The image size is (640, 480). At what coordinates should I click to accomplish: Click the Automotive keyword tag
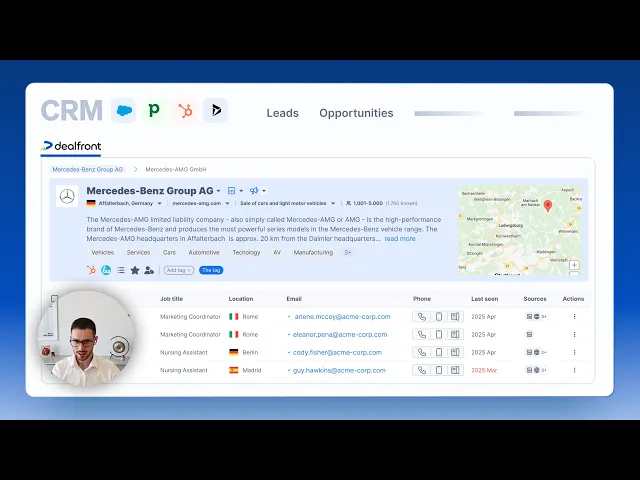coord(204,253)
